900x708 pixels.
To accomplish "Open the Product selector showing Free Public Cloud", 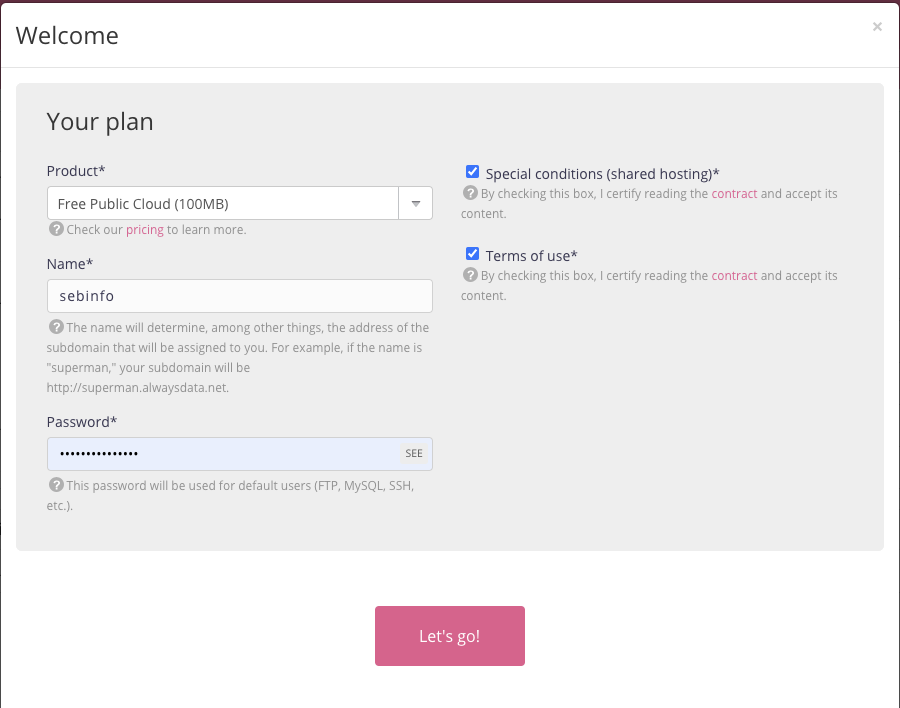I will pyautogui.click(x=222, y=204).
